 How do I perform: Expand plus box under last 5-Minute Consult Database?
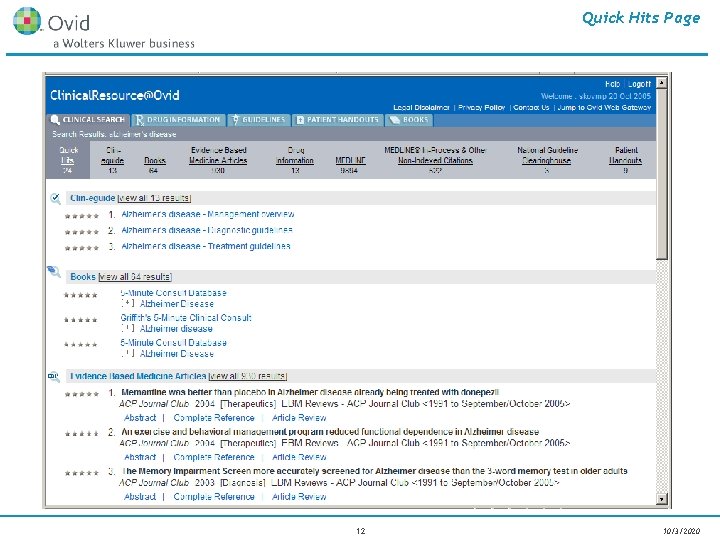(x=128, y=354)
